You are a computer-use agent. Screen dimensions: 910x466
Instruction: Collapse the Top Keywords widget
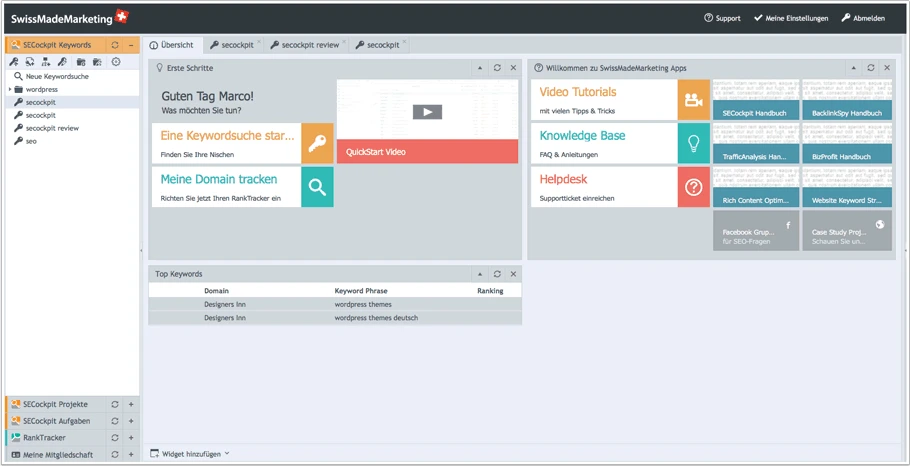[480, 274]
